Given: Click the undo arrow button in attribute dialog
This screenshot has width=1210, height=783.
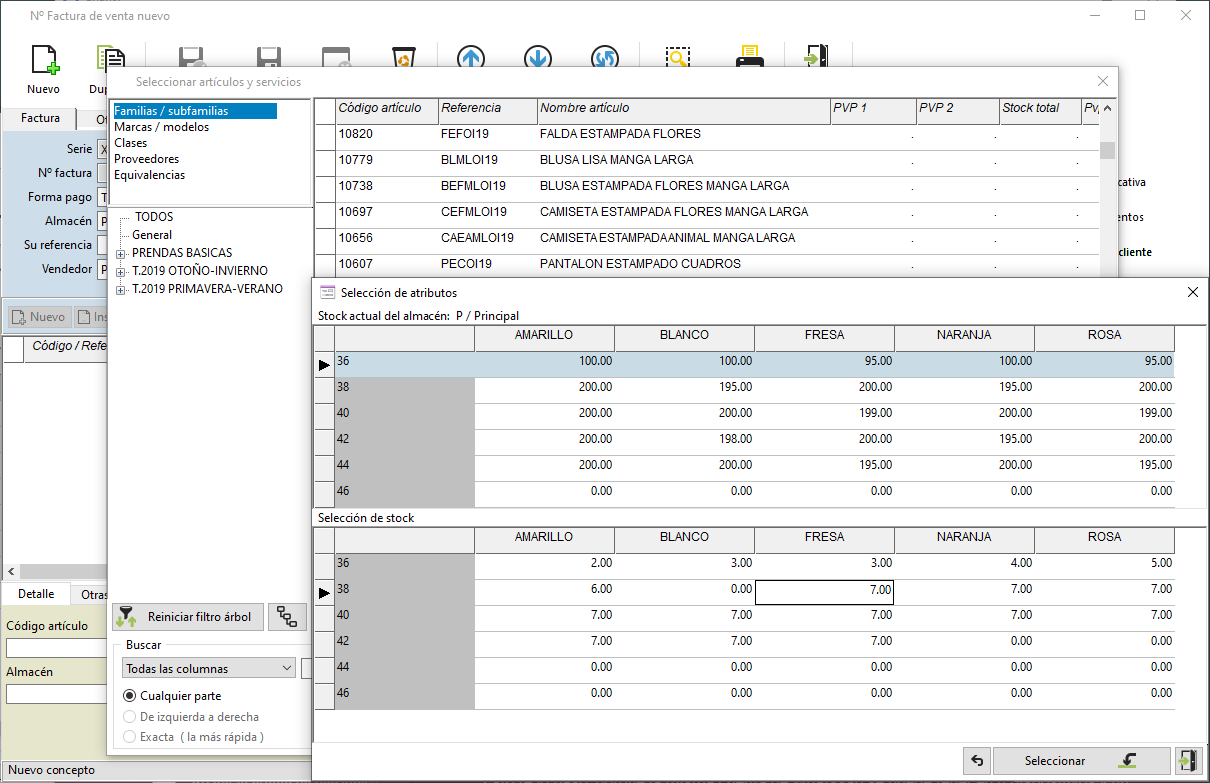Looking at the screenshot, I should point(977,761).
